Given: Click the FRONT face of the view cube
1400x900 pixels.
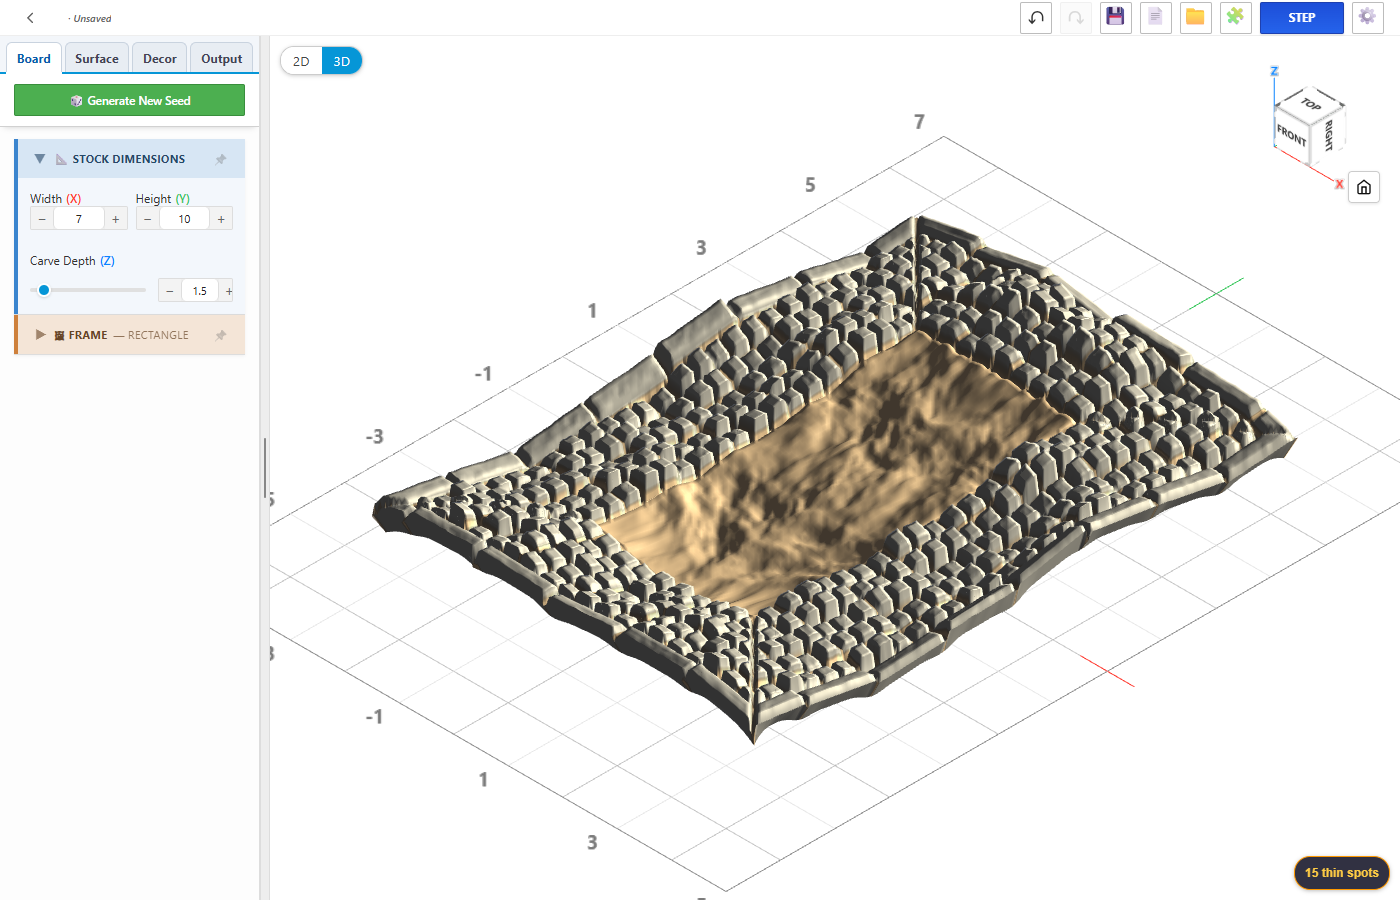Looking at the screenshot, I should coord(1291,134).
